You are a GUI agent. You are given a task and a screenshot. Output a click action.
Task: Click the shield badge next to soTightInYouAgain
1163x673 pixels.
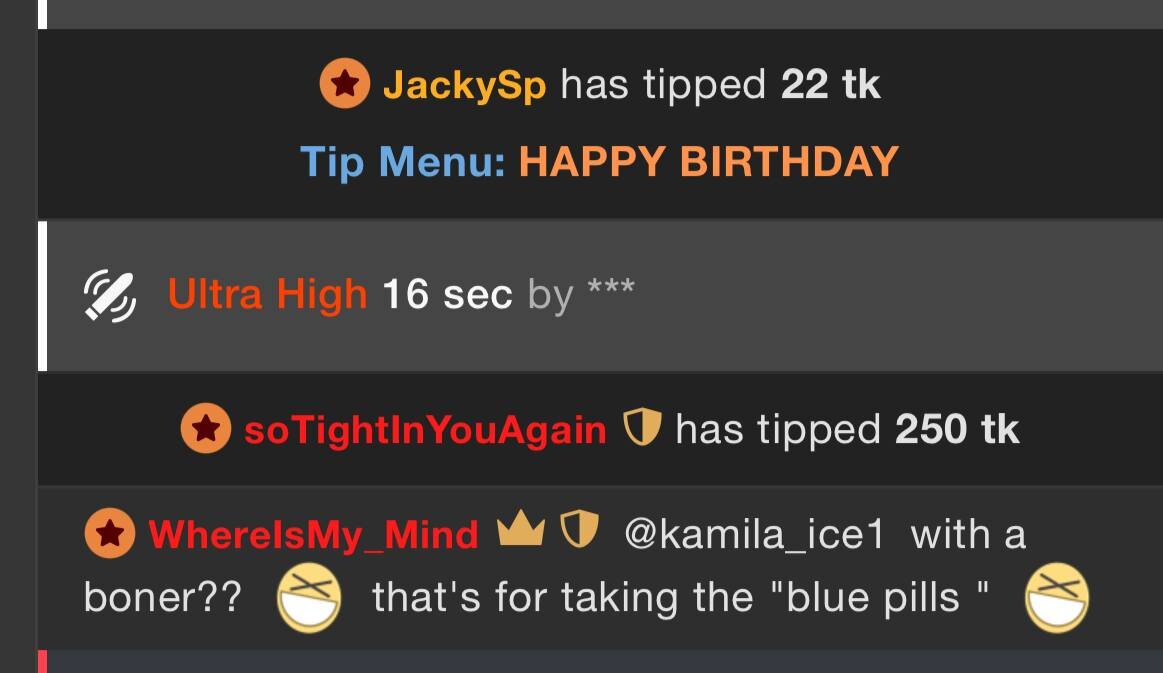pos(642,427)
